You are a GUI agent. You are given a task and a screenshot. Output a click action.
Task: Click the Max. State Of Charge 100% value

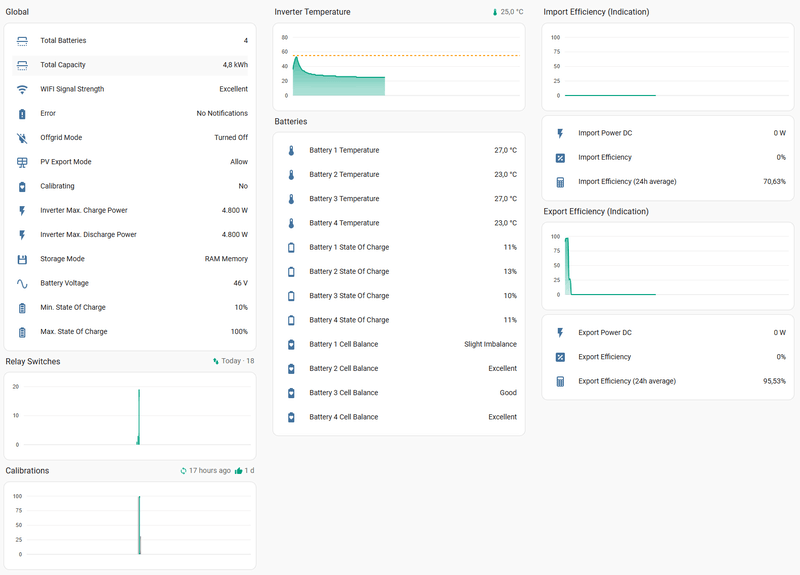pos(239,331)
